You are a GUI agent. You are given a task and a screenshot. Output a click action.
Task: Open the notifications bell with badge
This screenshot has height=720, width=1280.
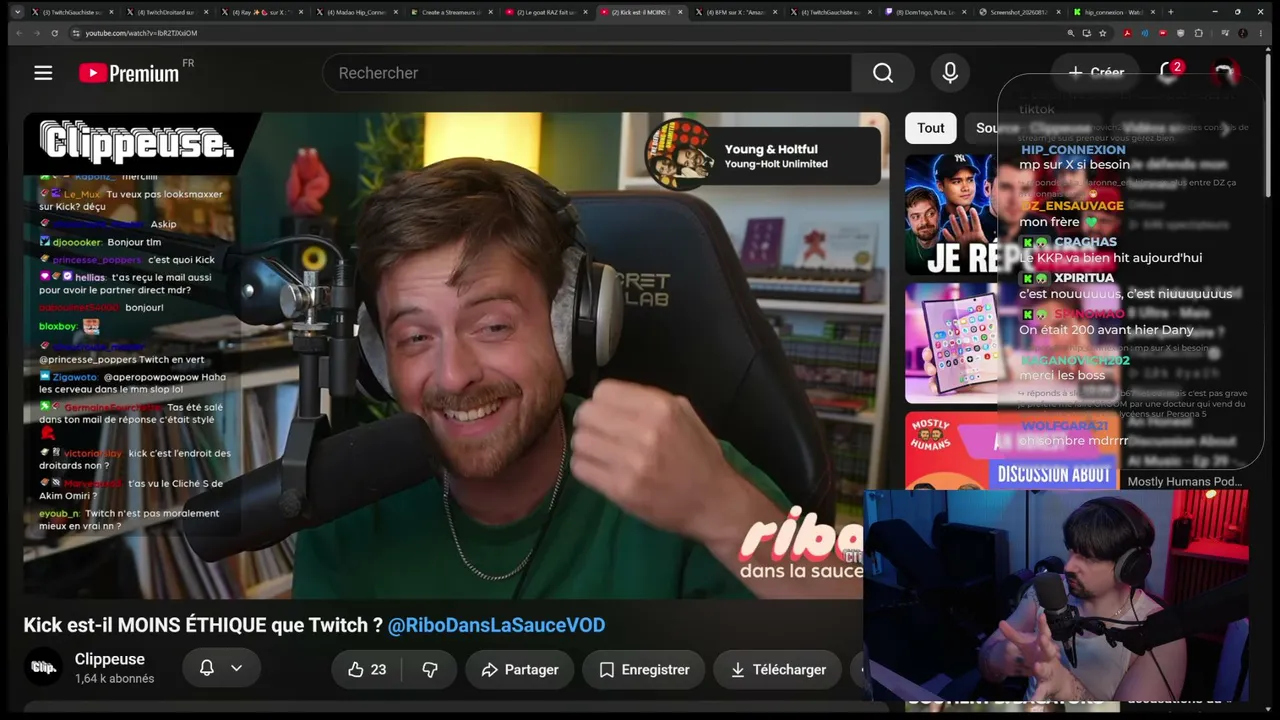point(1169,72)
